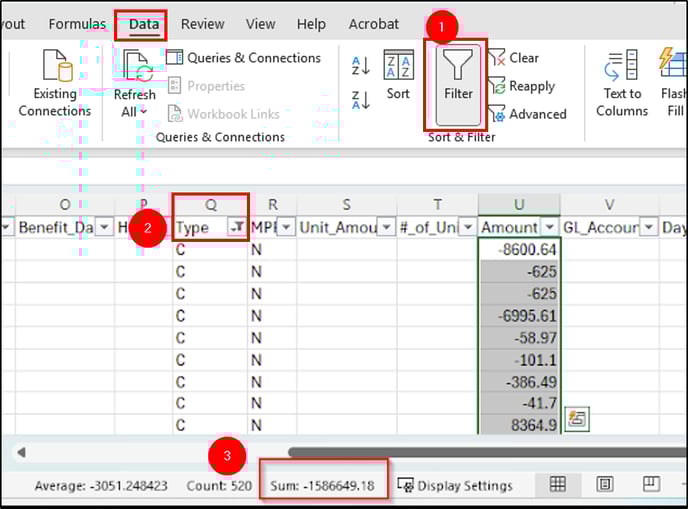Click the paste options smart tag

(x=576, y=419)
